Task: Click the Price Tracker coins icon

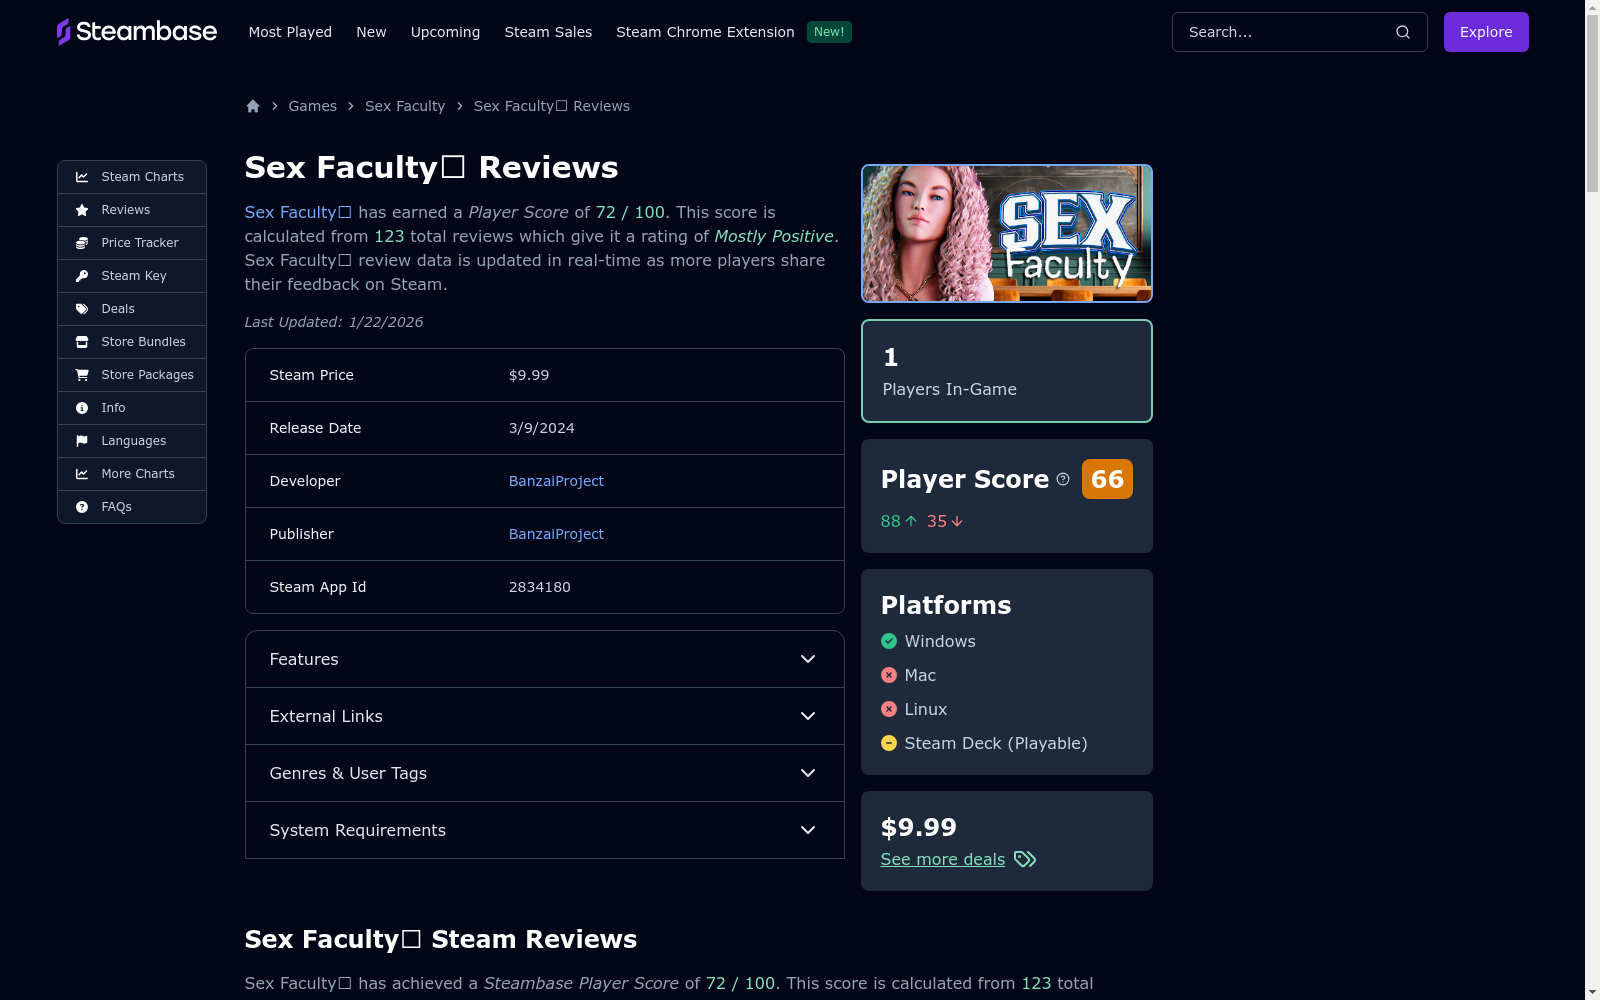Action: click(82, 243)
